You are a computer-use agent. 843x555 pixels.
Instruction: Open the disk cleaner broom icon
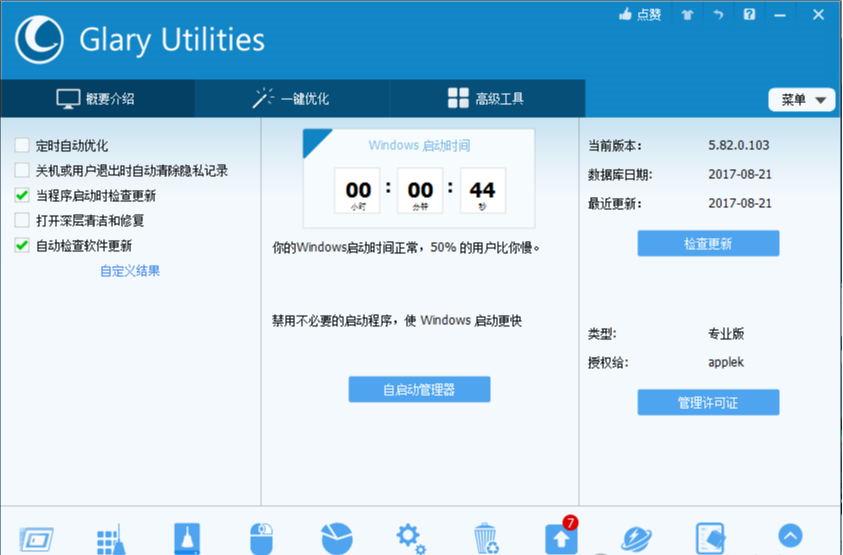click(x=187, y=538)
